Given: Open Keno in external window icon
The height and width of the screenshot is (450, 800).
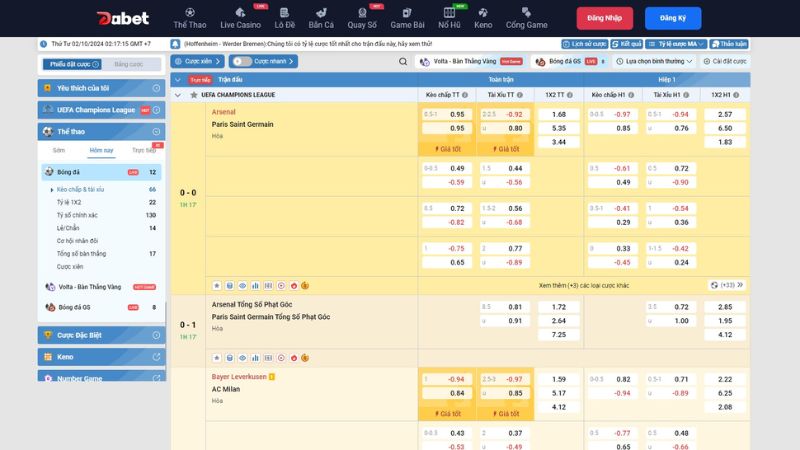Looking at the screenshot, I should tap(157, 356).
